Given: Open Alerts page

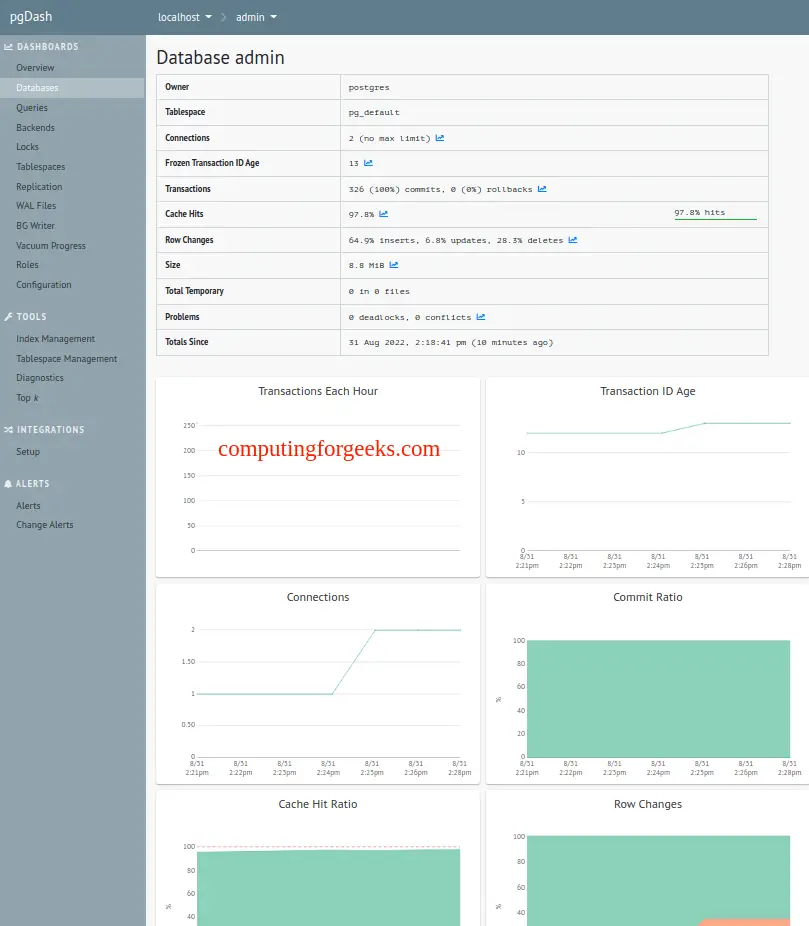Looking at the screenshot, I should (x=28, y=506).
